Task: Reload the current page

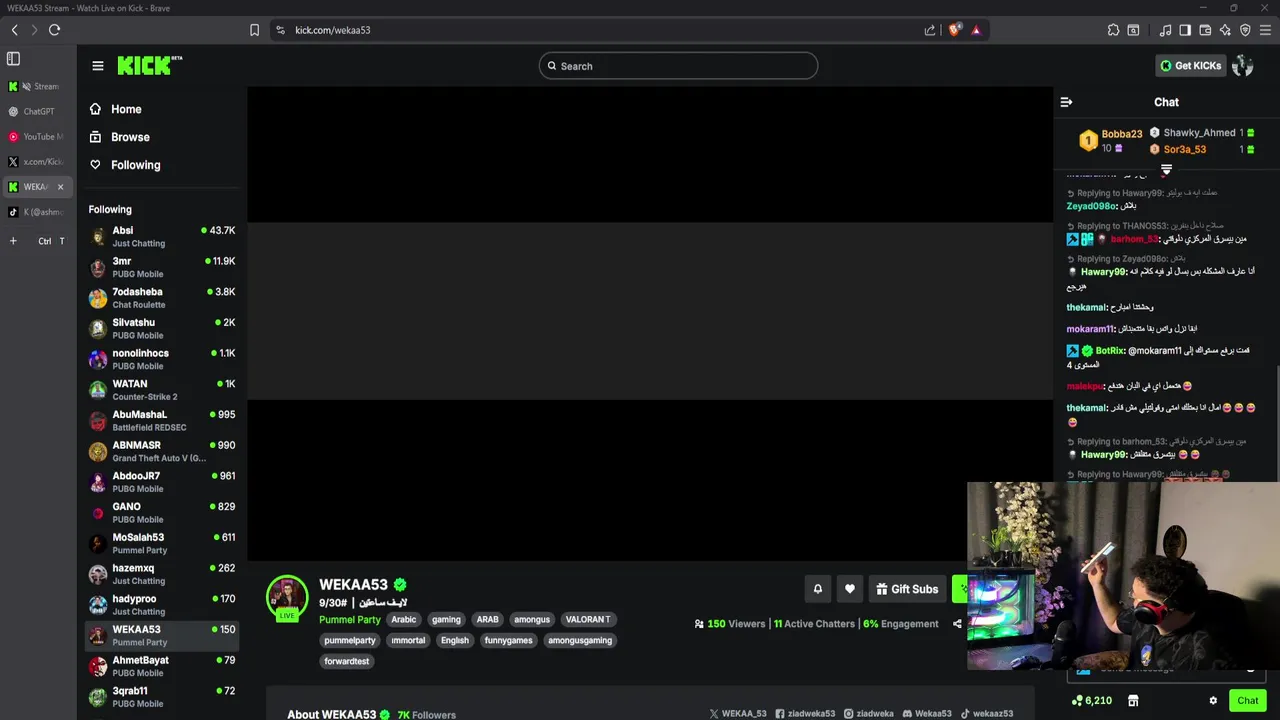Action: pyautogui.click(x=54, y=30)
